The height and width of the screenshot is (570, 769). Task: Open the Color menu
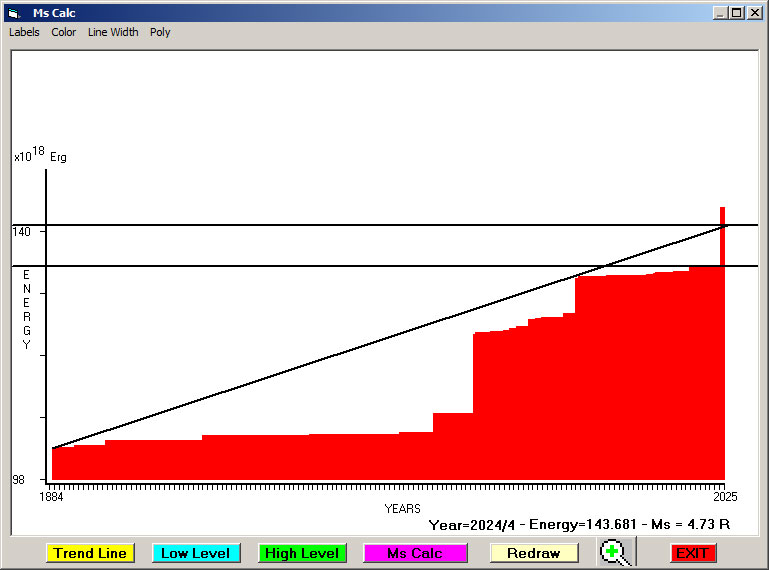64,32
